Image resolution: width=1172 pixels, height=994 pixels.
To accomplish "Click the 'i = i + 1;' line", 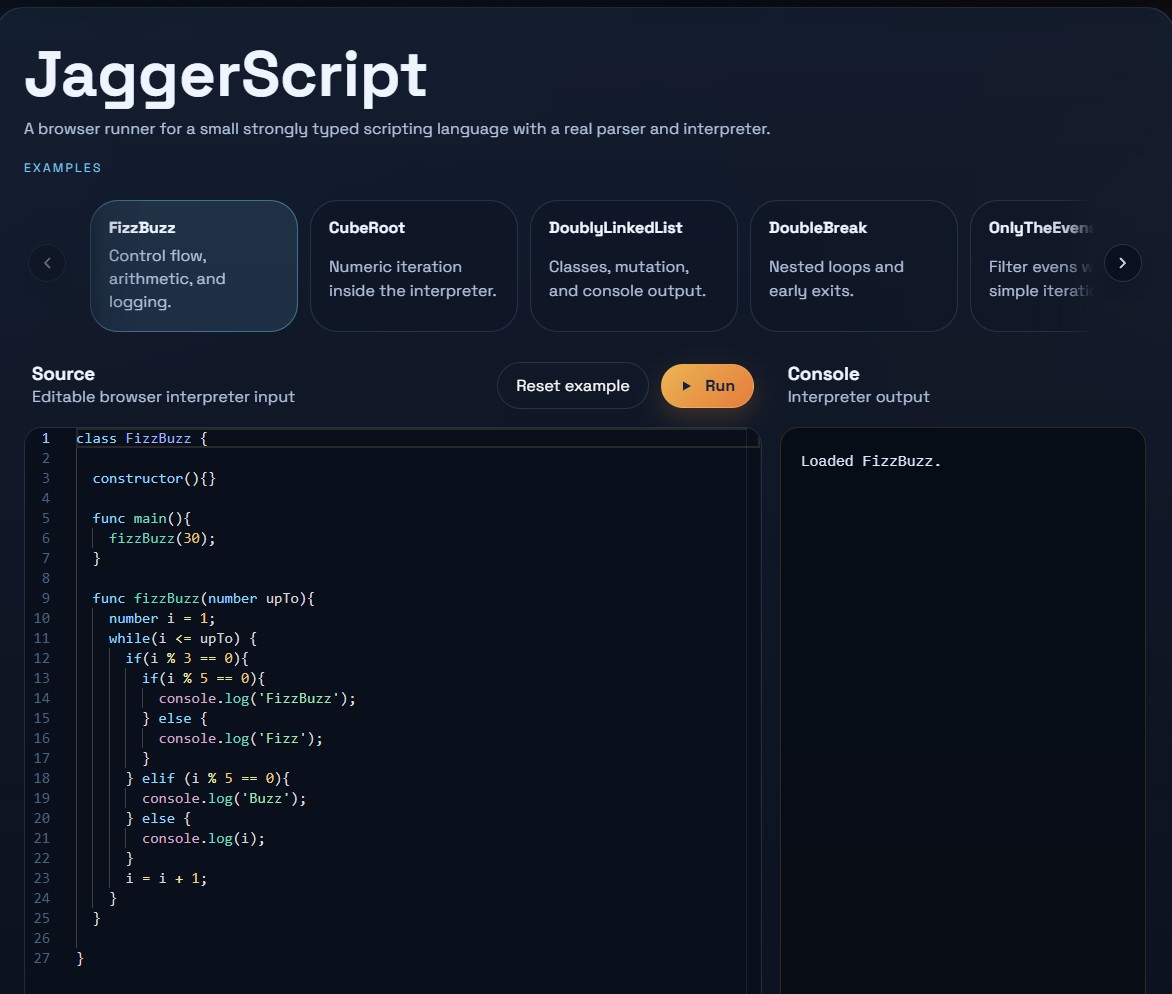I will point(167,879).
